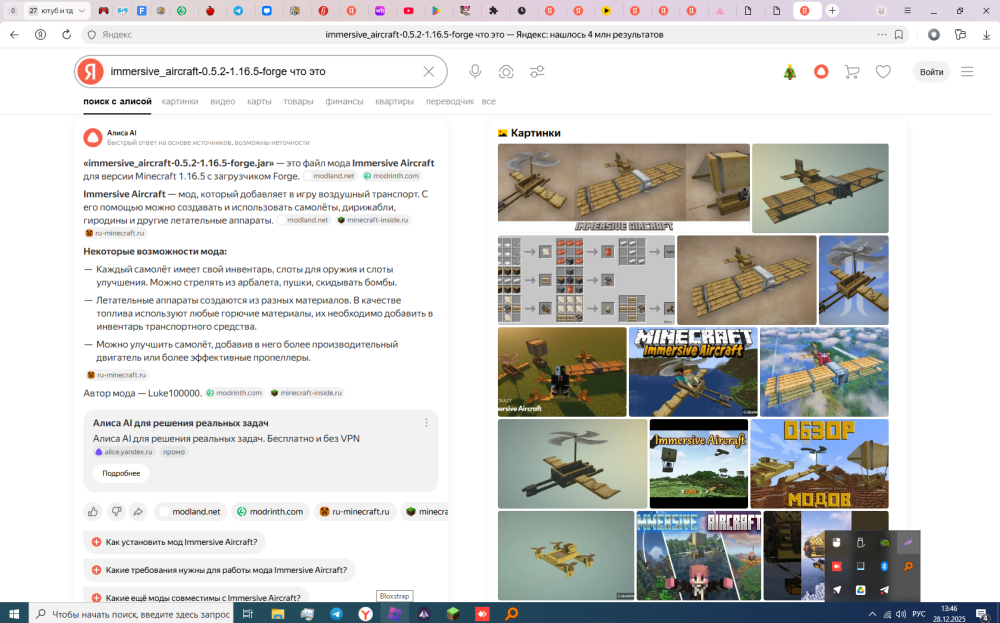
Task: Open the three-dots menu on Alice AI promo card
Action: [x=426, y=423]
